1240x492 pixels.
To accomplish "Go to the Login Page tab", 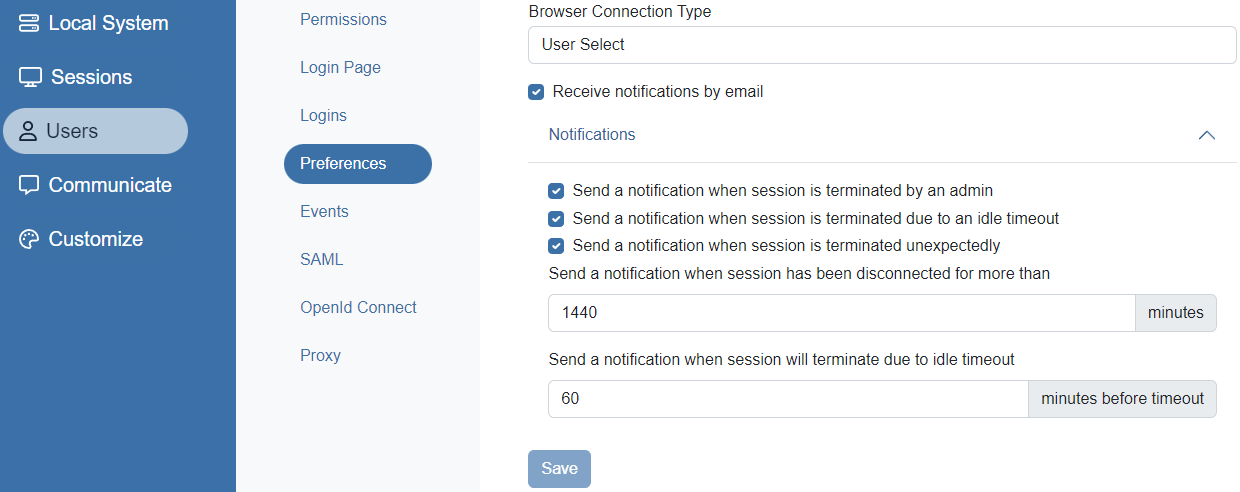I will [340, 68].
